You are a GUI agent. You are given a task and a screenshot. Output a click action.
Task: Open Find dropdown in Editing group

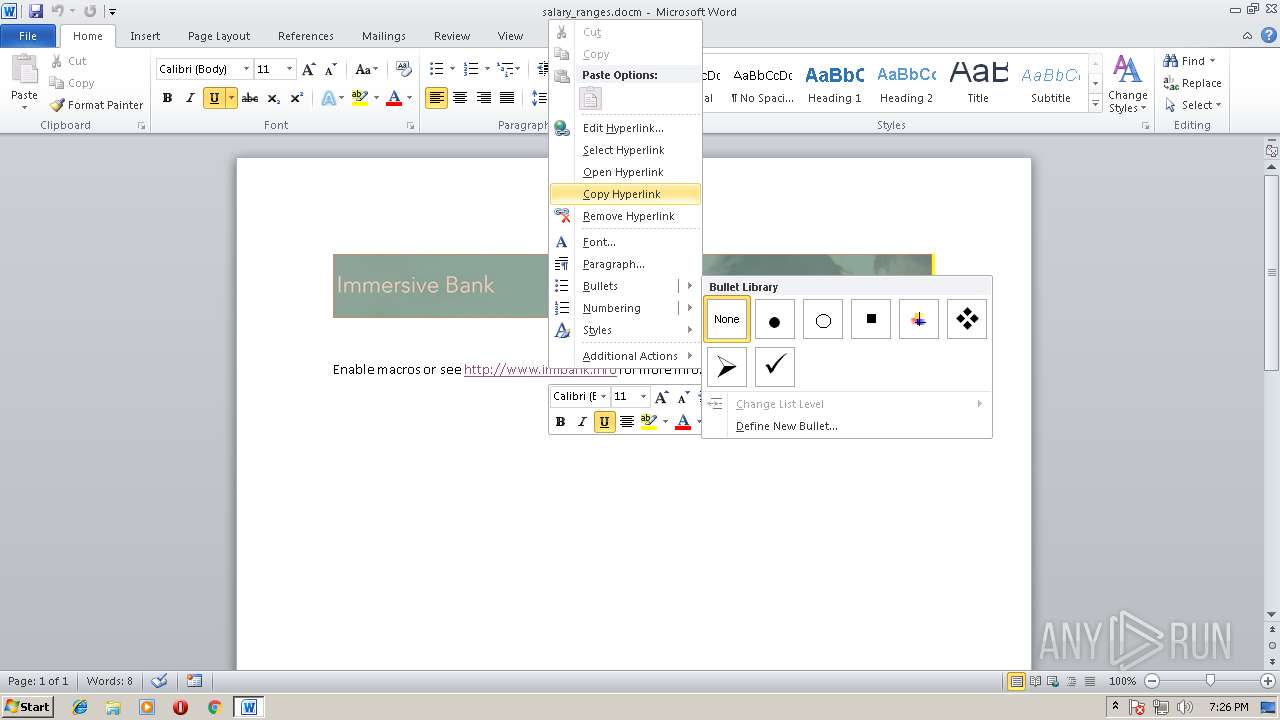(1190, 61)
